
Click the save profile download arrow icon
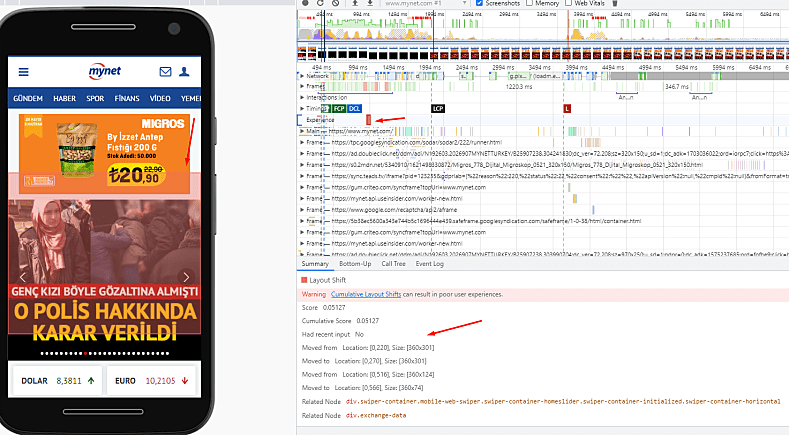coord(370,3)
